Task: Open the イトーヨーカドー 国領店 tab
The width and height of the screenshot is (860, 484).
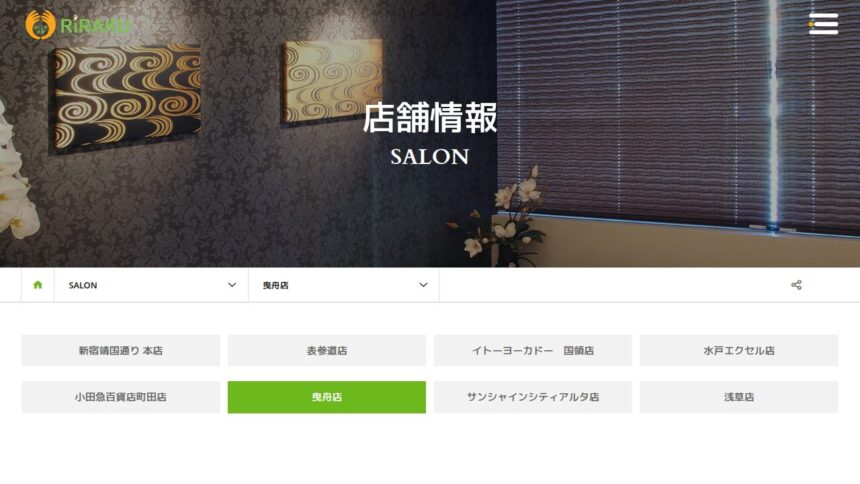Action: click(x=533, y=351)
